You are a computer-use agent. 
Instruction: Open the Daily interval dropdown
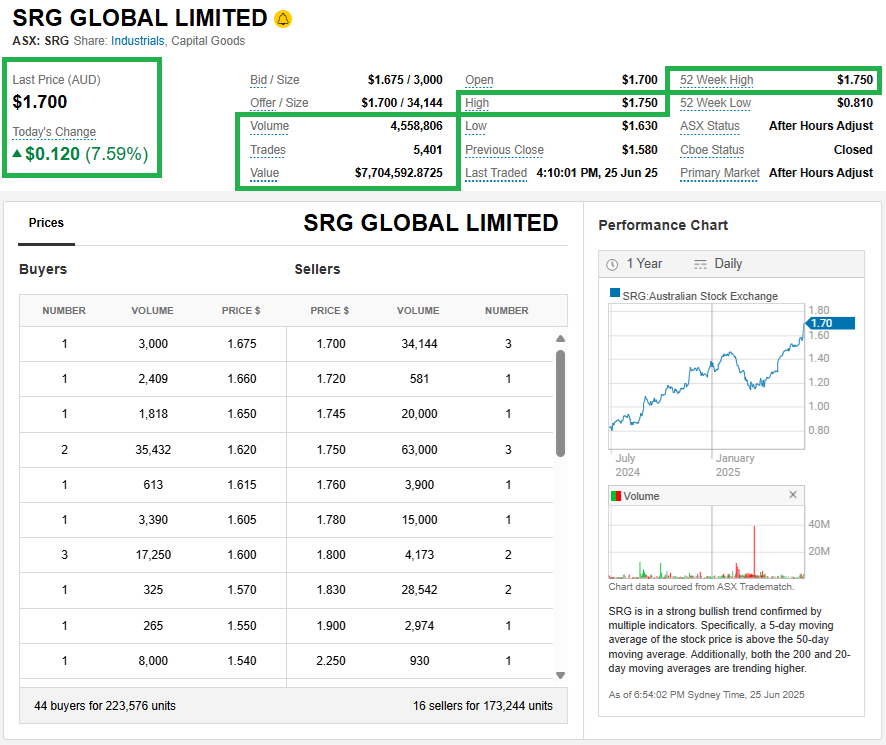[x=728, y=264]
